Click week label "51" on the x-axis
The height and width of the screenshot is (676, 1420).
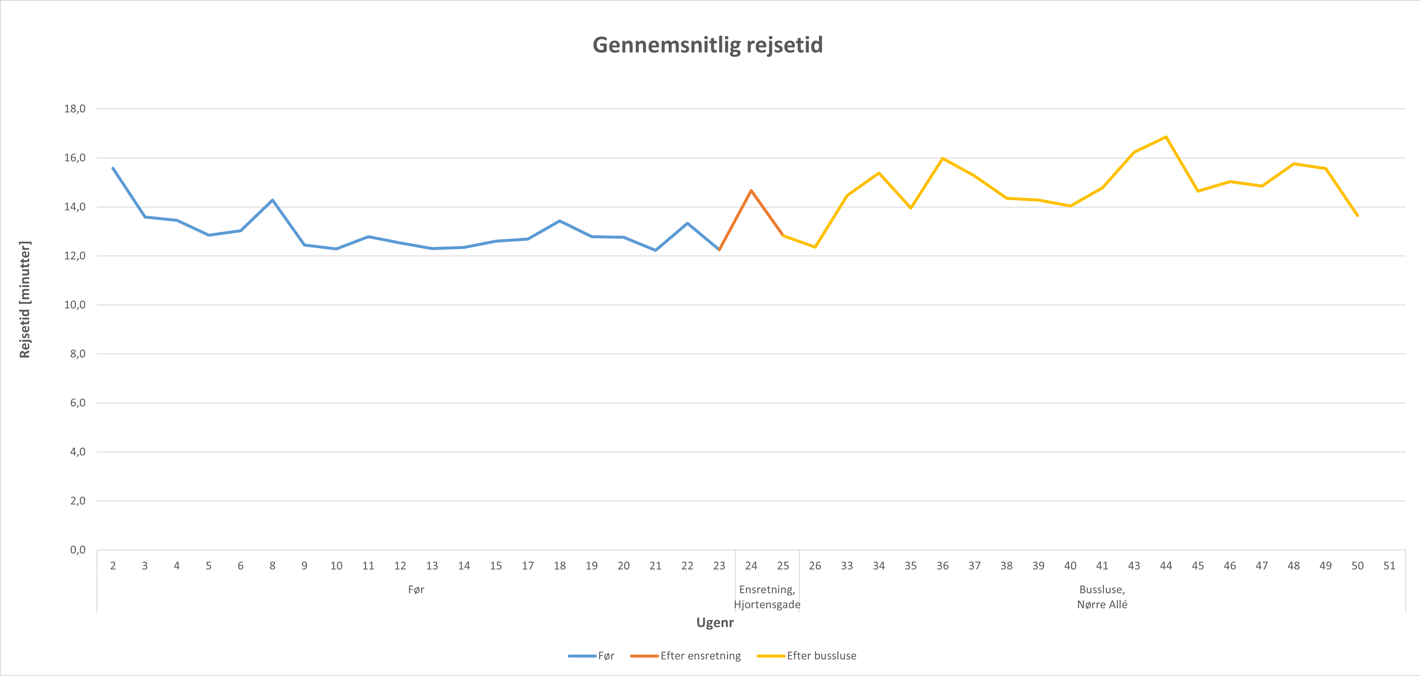click(x=1389, y=566)
